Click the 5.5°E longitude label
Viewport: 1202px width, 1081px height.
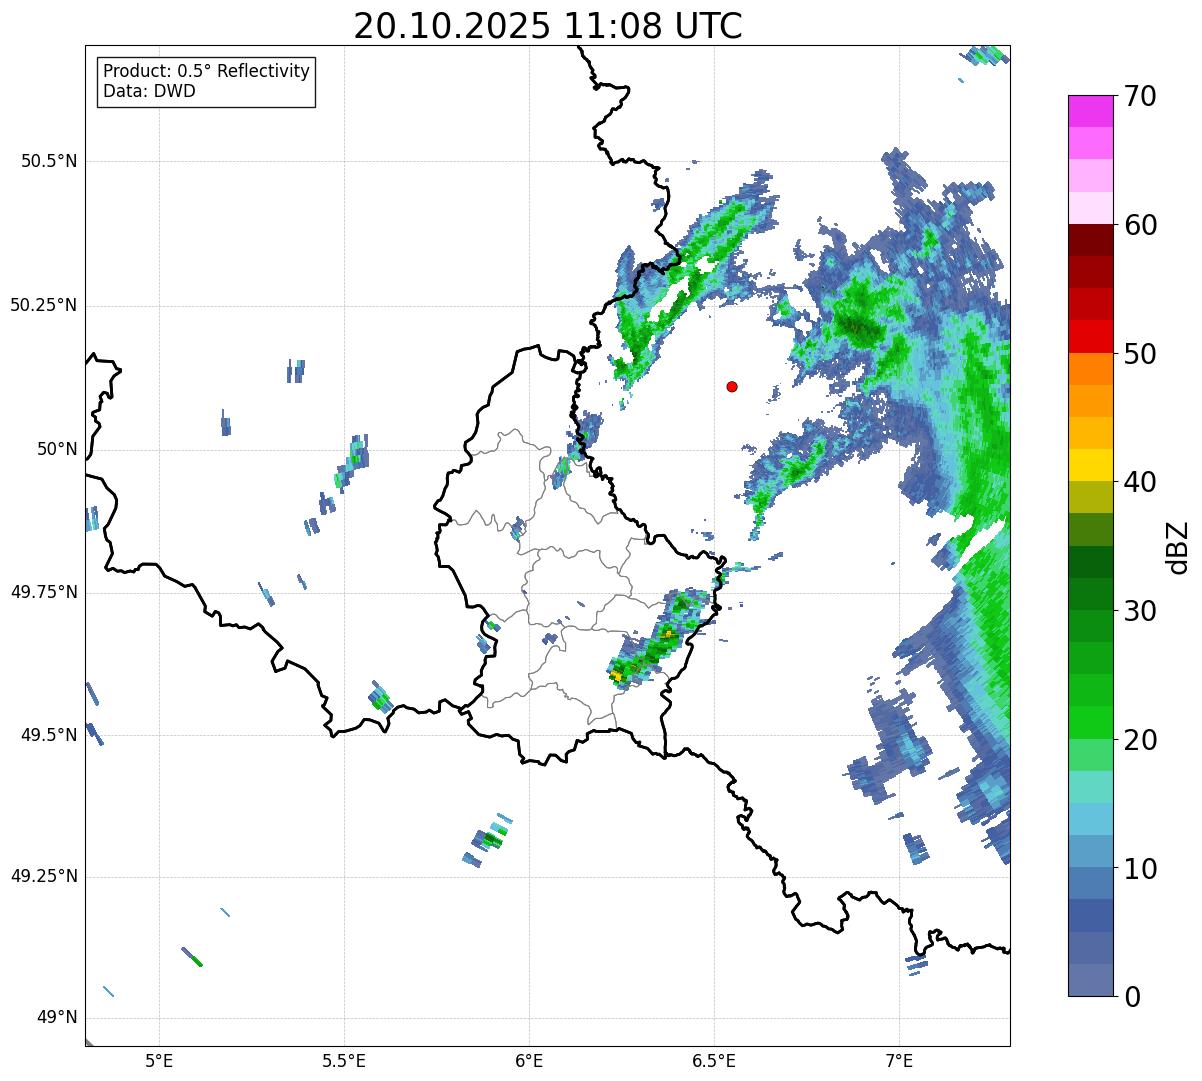[x=344, y=1060]
